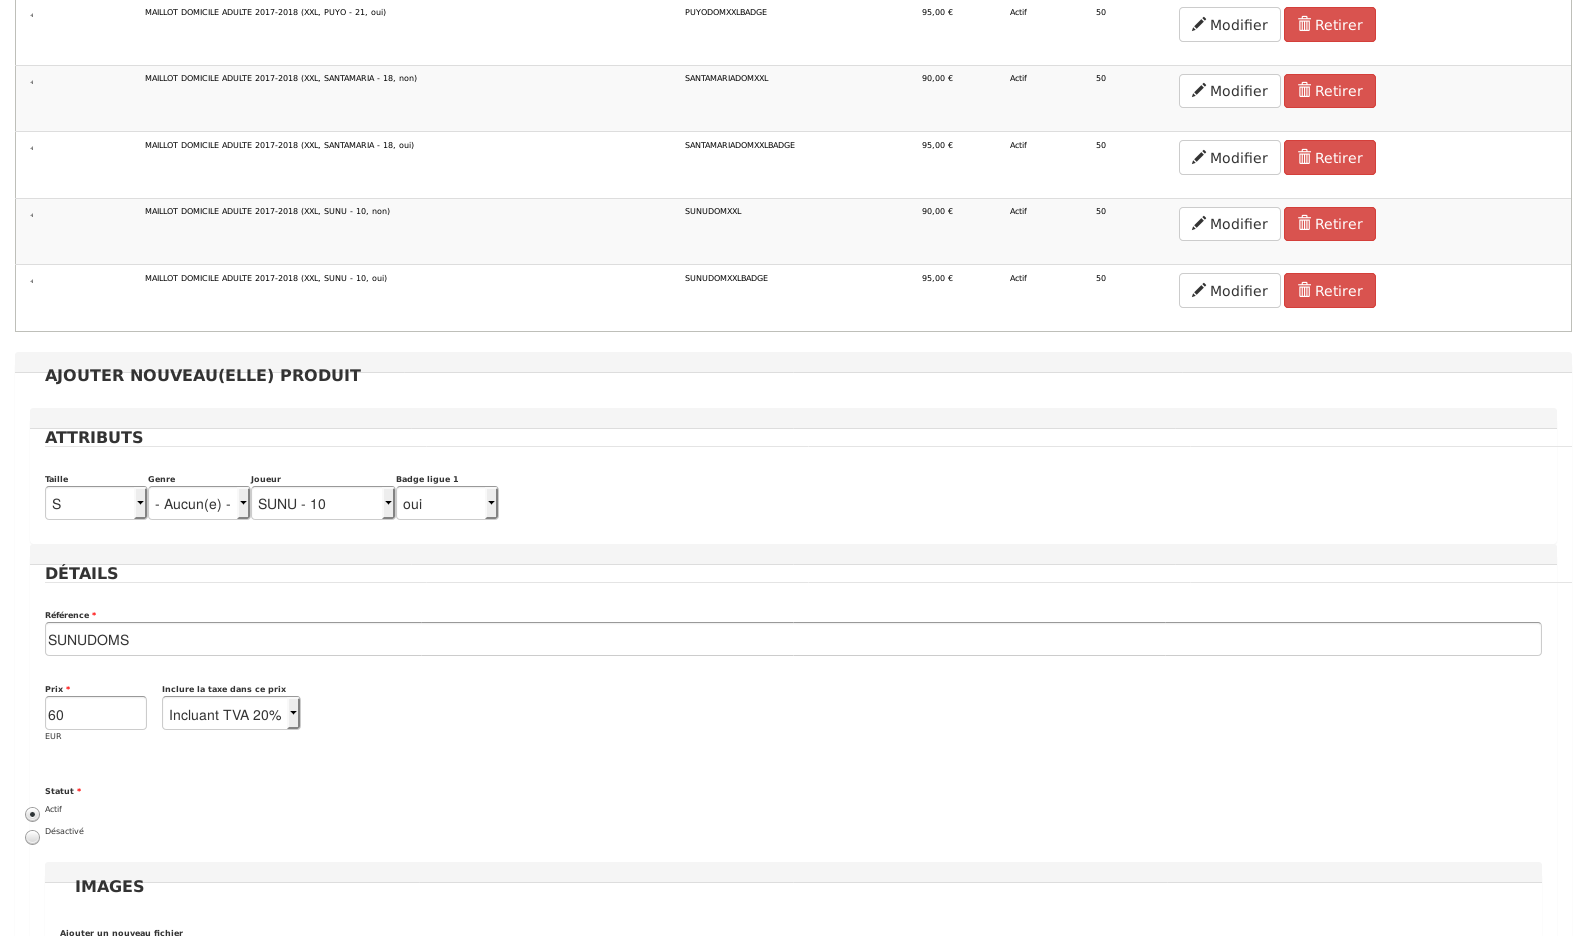Image resolution: width=1579 pixels, height=936 pixels.
Task: Open the Taille size dropdown
Action: 95,504
